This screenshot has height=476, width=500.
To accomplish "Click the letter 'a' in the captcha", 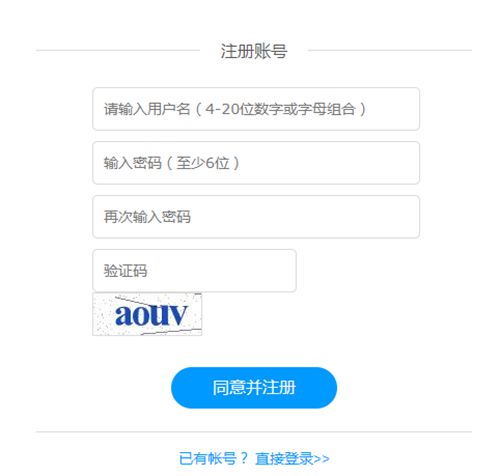I will [125, 315].
